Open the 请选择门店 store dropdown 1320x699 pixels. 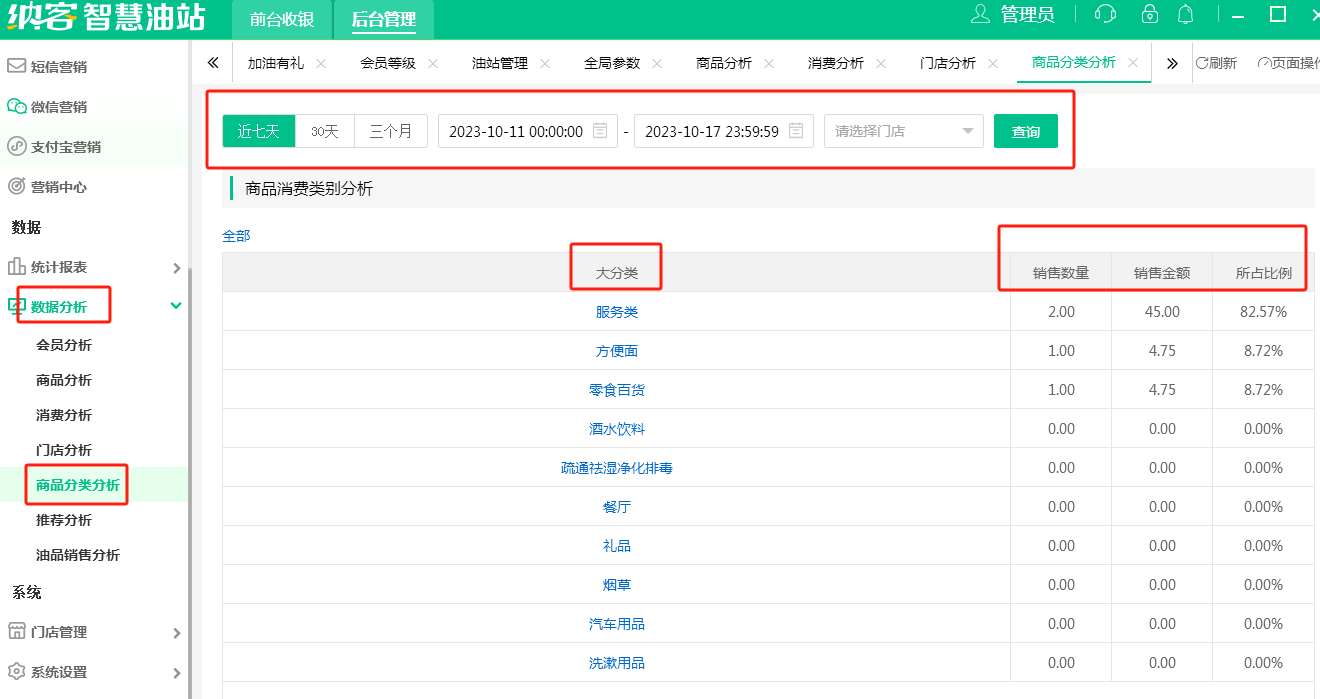pyautogui.click(x=903, y=131)
